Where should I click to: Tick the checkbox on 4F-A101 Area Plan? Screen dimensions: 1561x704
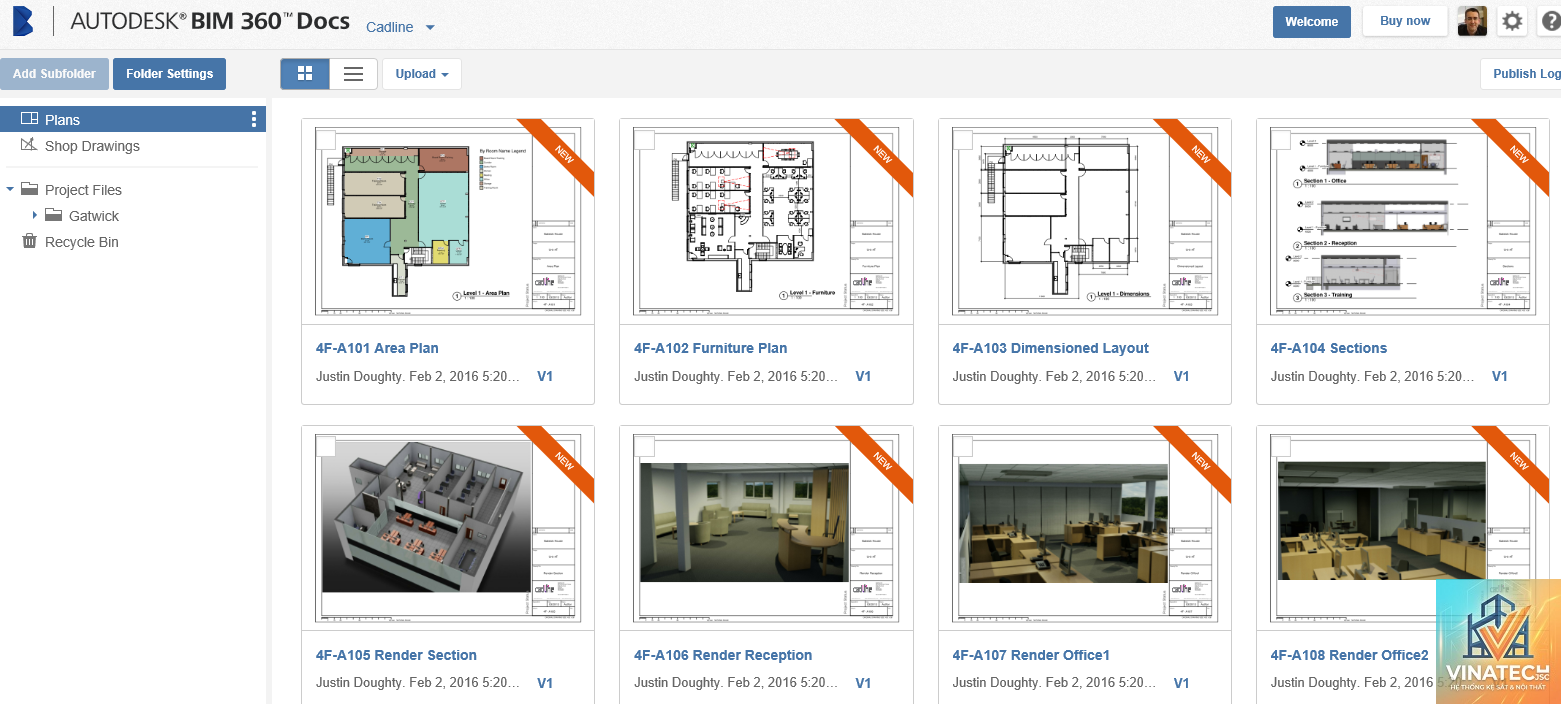[326, 139]
